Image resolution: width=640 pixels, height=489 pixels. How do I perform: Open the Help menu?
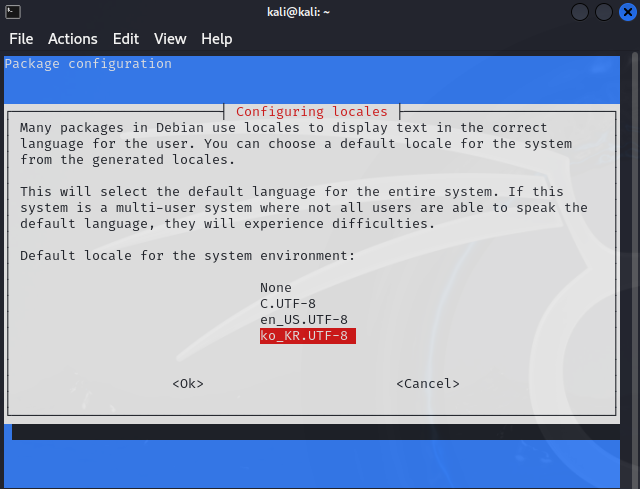[x=217, y=39]
